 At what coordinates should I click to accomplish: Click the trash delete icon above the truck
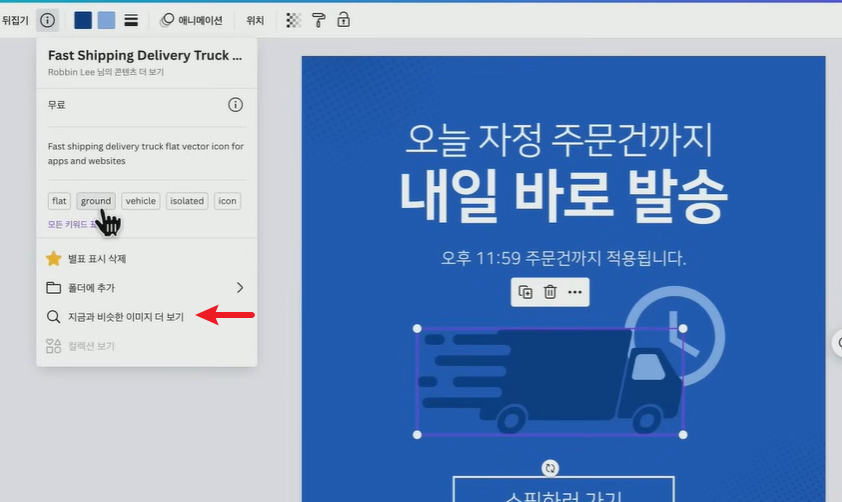click(x=550, y=292)
